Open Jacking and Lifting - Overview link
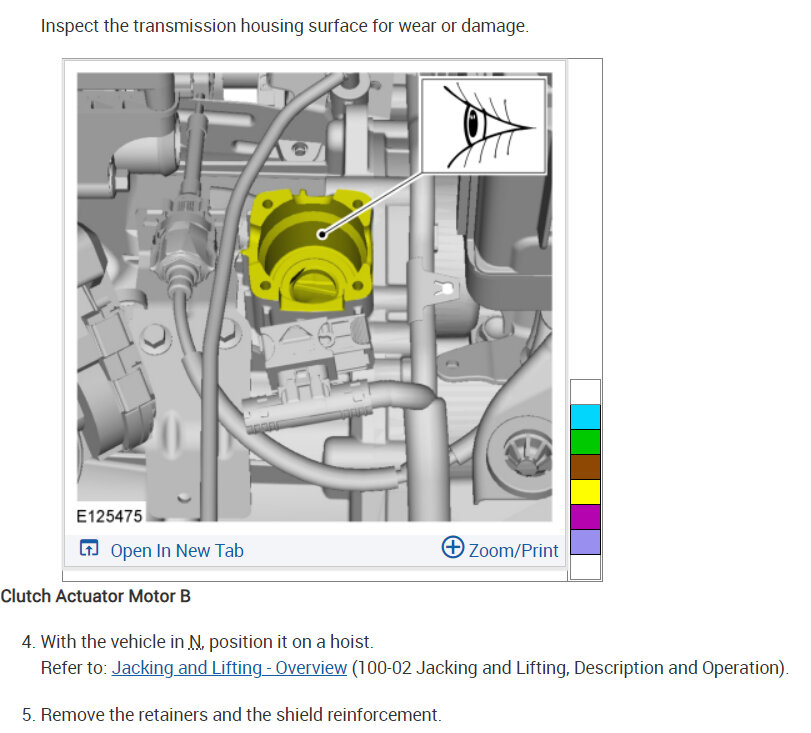 point(229,668)
